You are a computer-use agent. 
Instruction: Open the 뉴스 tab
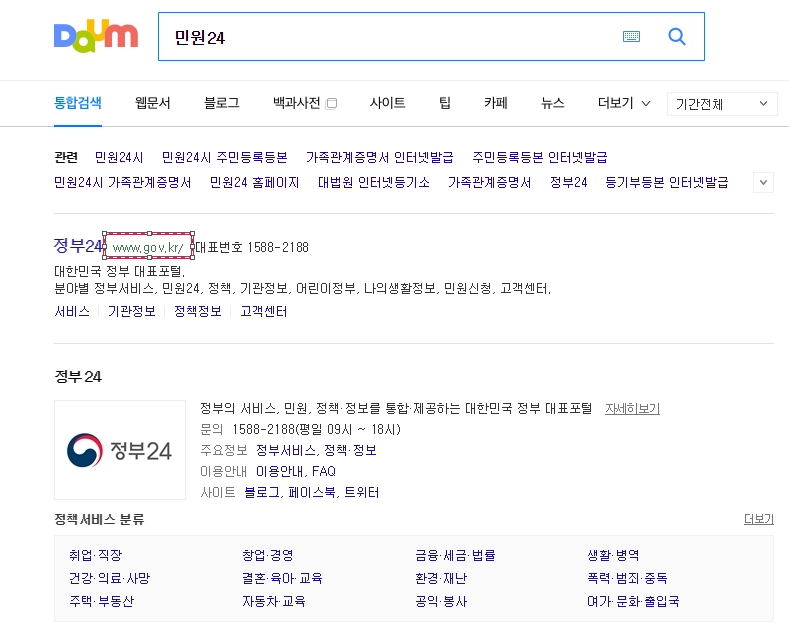(x=553, y=103)
